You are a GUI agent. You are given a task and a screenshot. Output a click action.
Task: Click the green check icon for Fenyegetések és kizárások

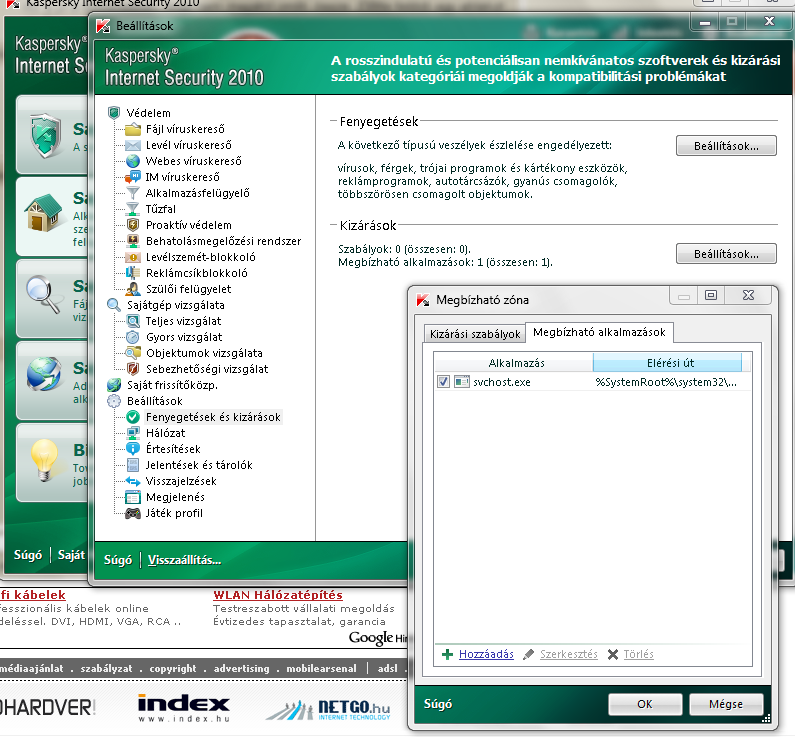[133, 417]
